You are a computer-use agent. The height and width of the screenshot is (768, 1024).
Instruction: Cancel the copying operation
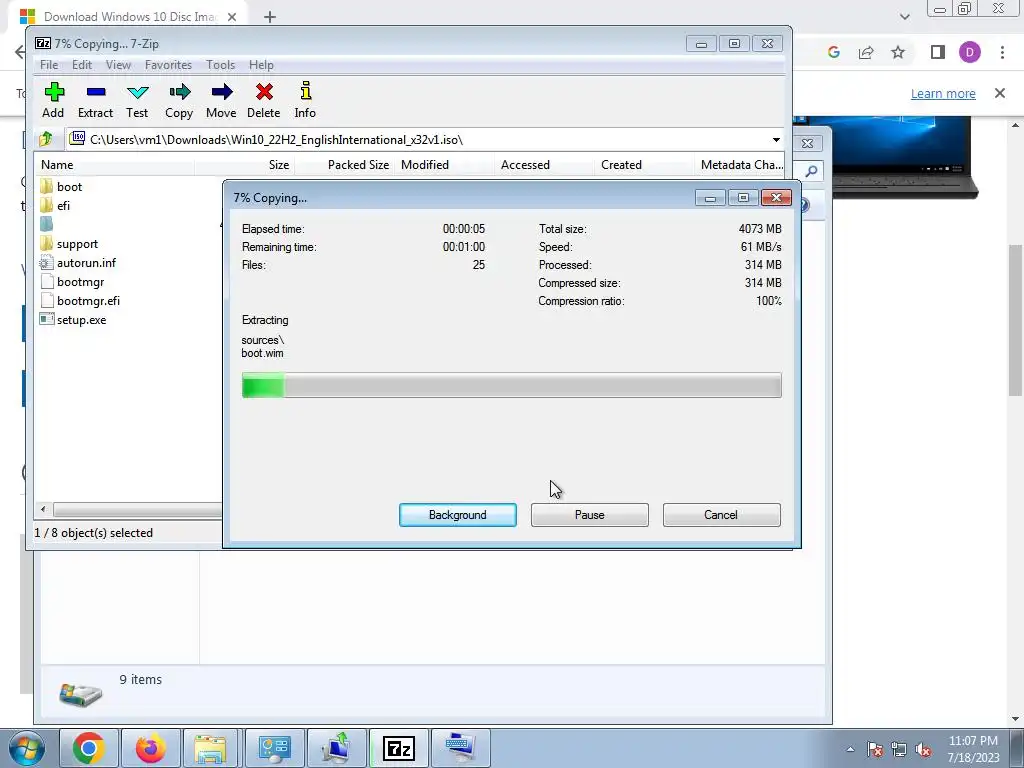click(721, 515)
